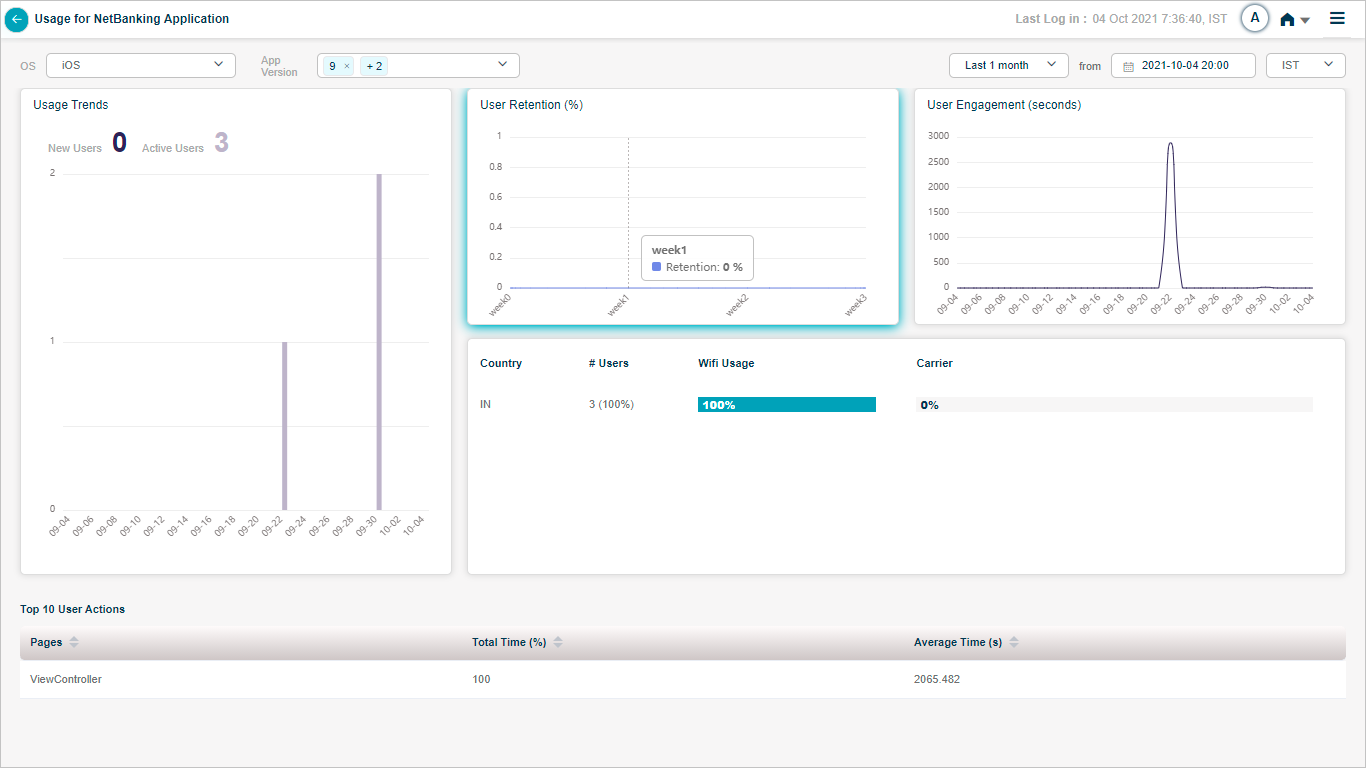Click the # Users column header
This screenshot has height=768, width=1366.
(609, 363)
